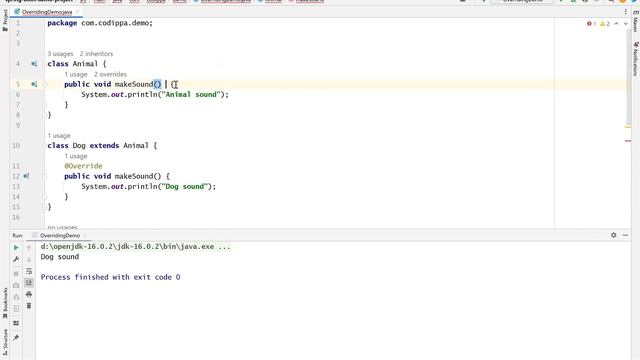This screenshot has height=360, width=640.
Task: Click the camera dump threads icon
Action: (x=16, y=285)
